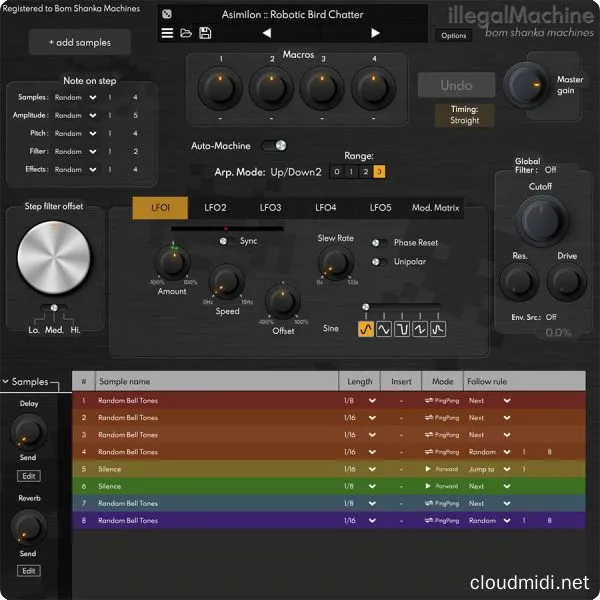
Task: Toggle the Auto-Machine switch
Action: pos(274,145)
